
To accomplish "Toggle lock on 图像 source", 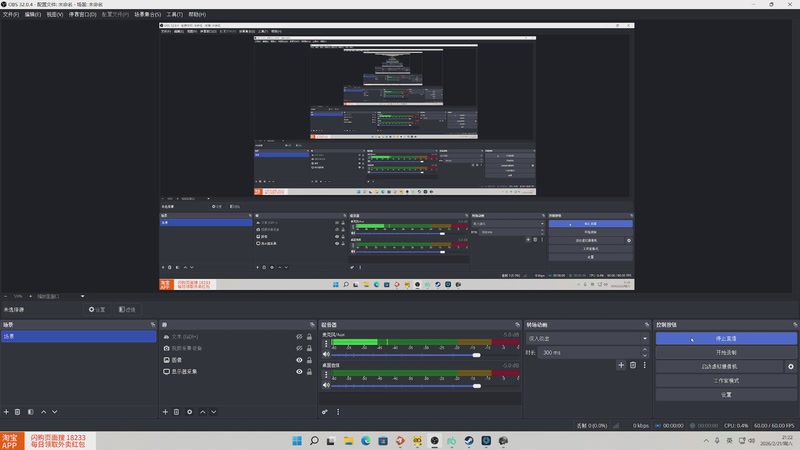I will click(309, 360).
